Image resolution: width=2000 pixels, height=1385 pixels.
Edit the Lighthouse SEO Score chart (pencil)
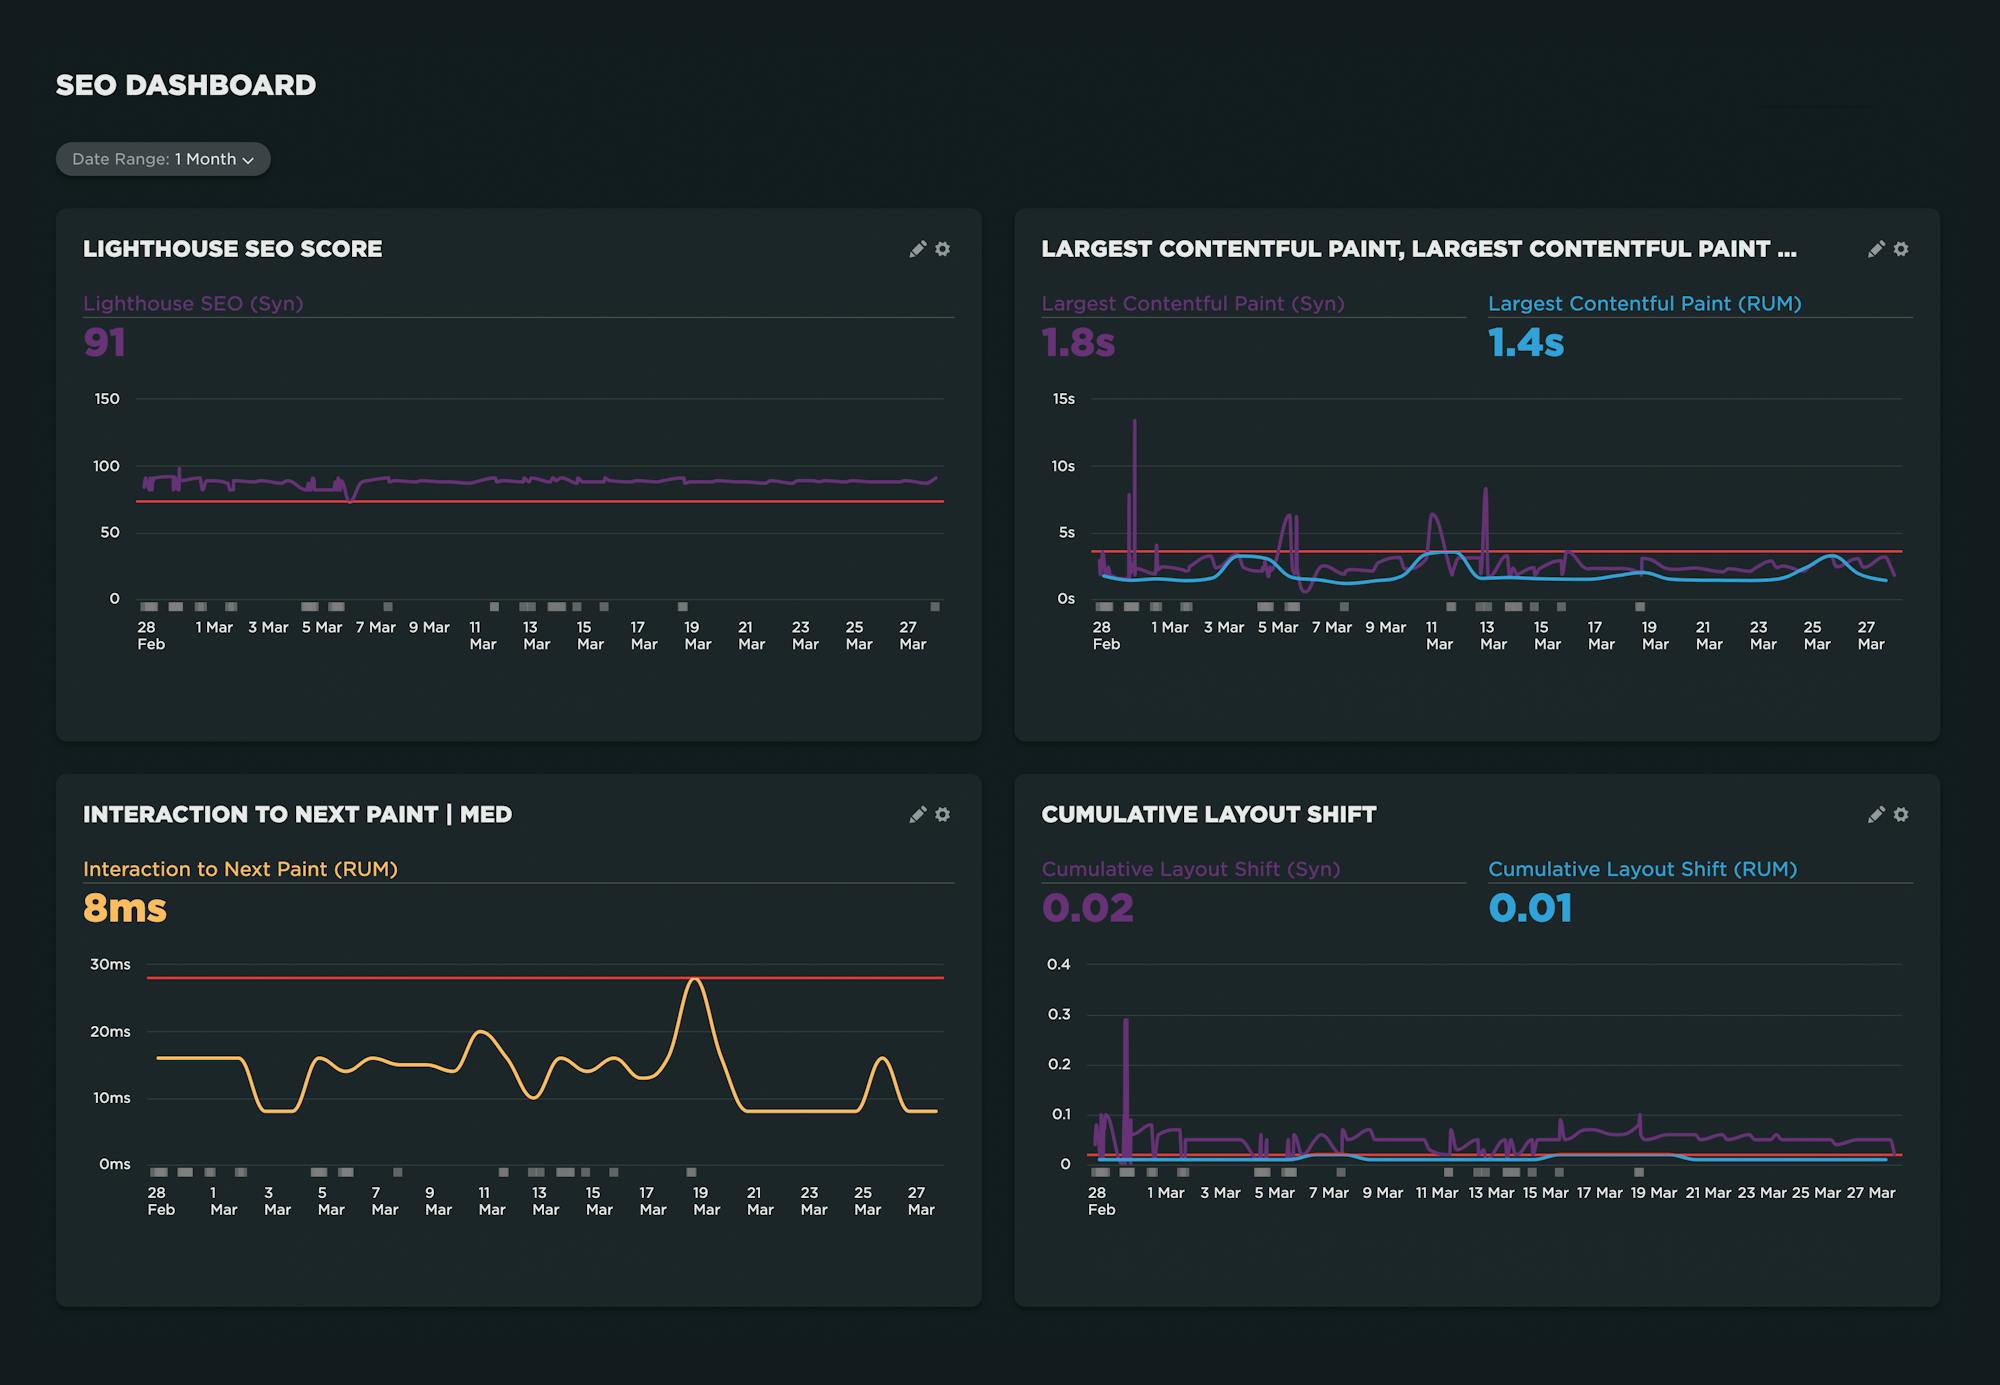[917, 249]
